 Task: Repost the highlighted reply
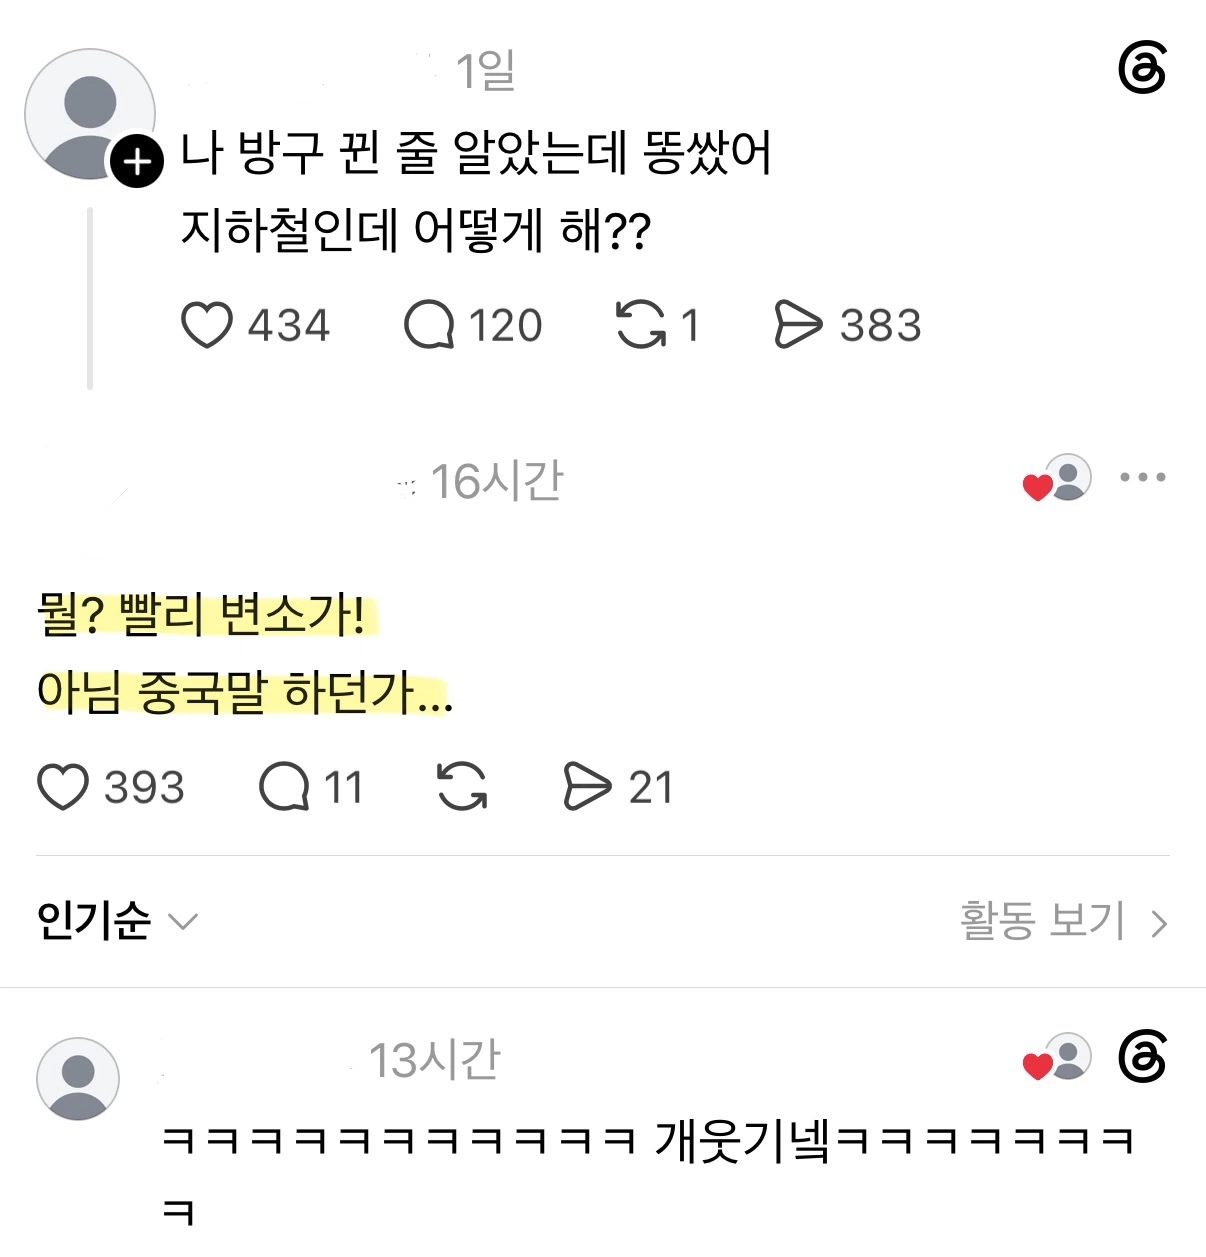(462, 786)
